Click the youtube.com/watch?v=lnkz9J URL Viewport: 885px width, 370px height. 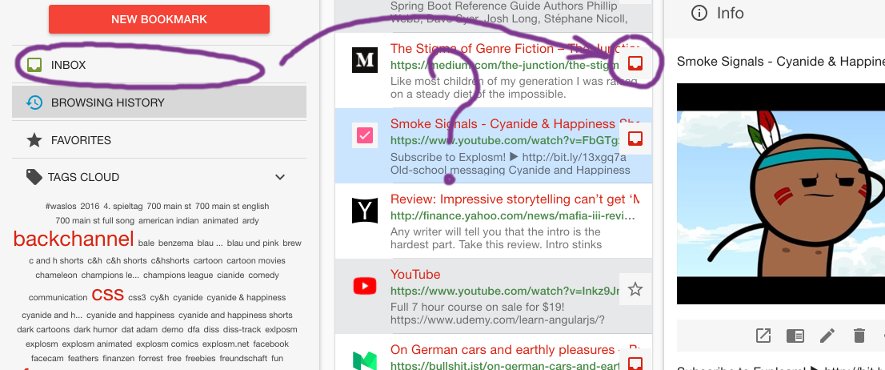click(505, 291)
